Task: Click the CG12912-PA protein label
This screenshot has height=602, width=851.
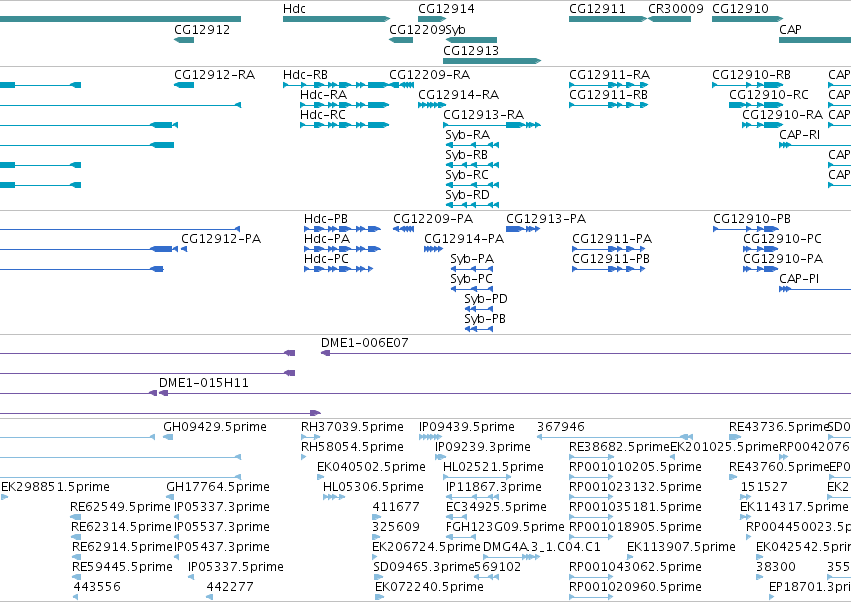Action: 221,239
